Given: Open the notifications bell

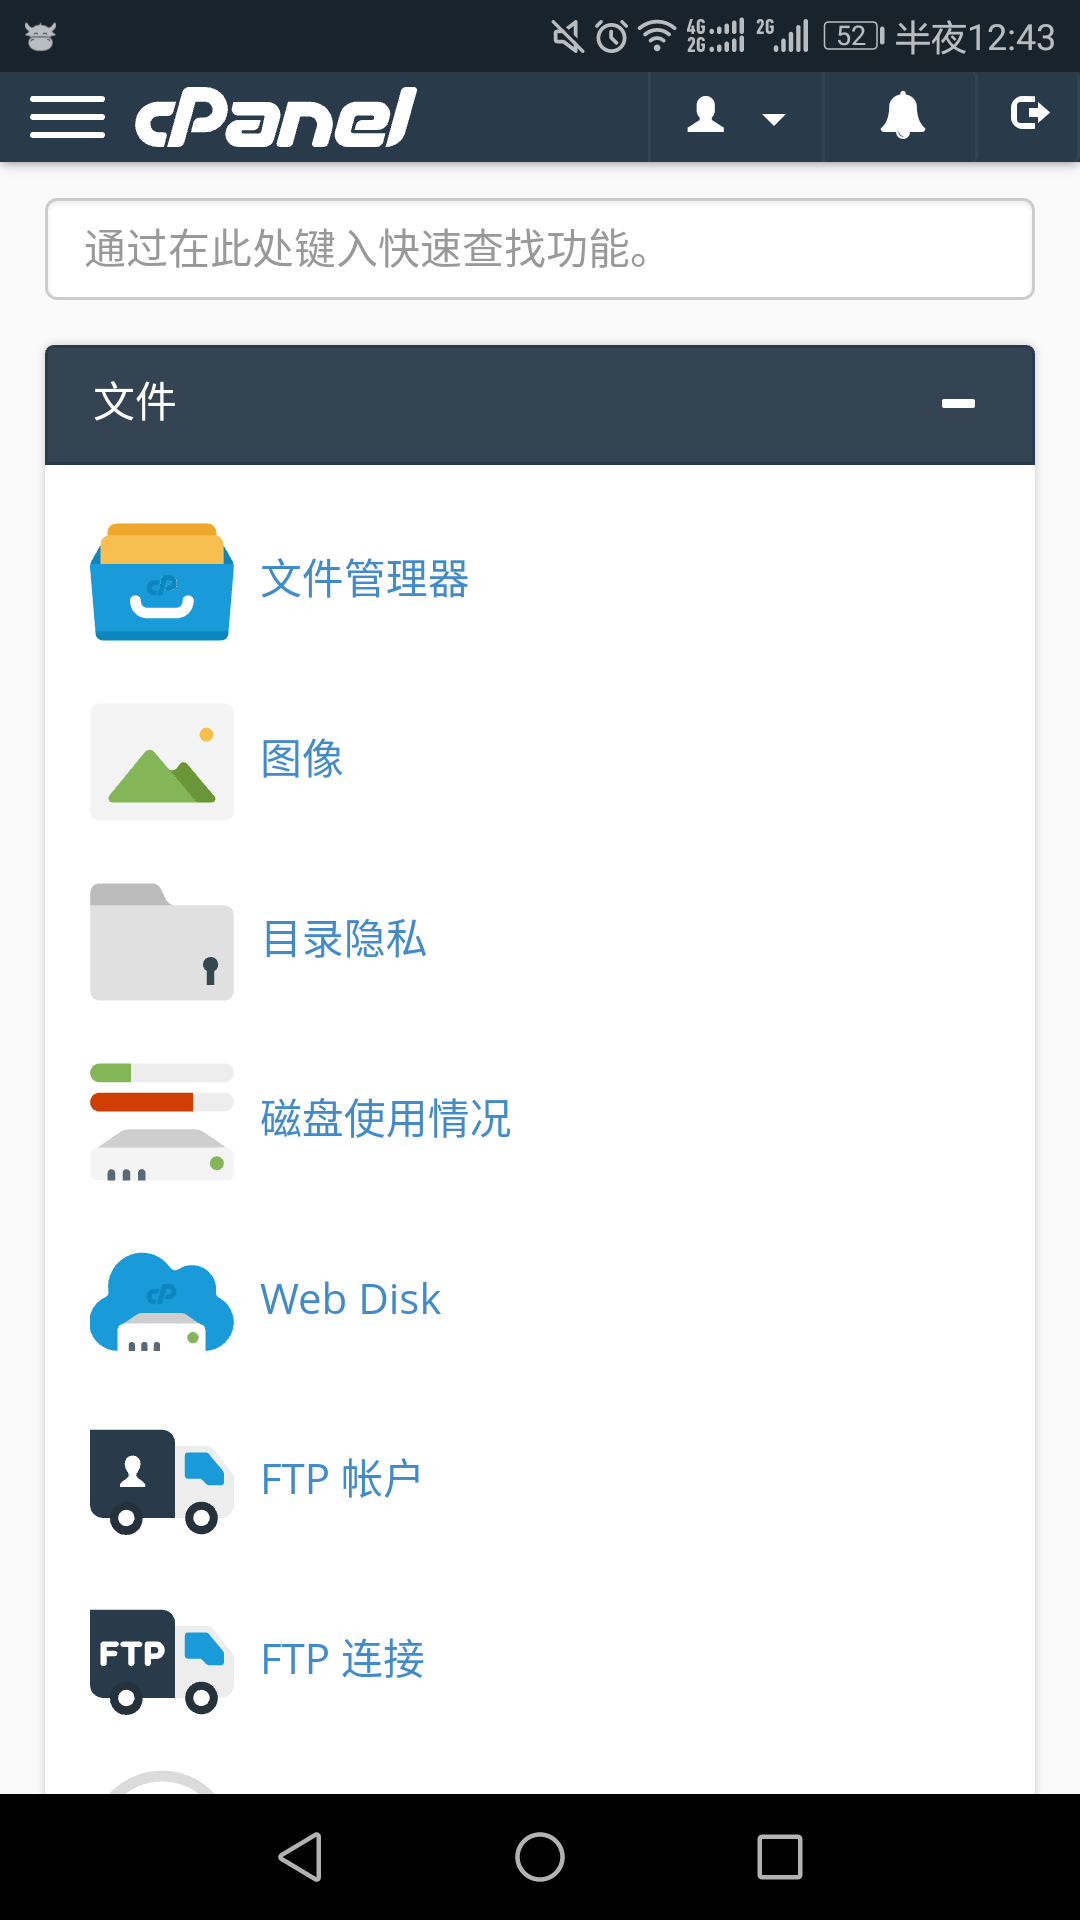Looking at the screenshot, I should coord(902,117).
